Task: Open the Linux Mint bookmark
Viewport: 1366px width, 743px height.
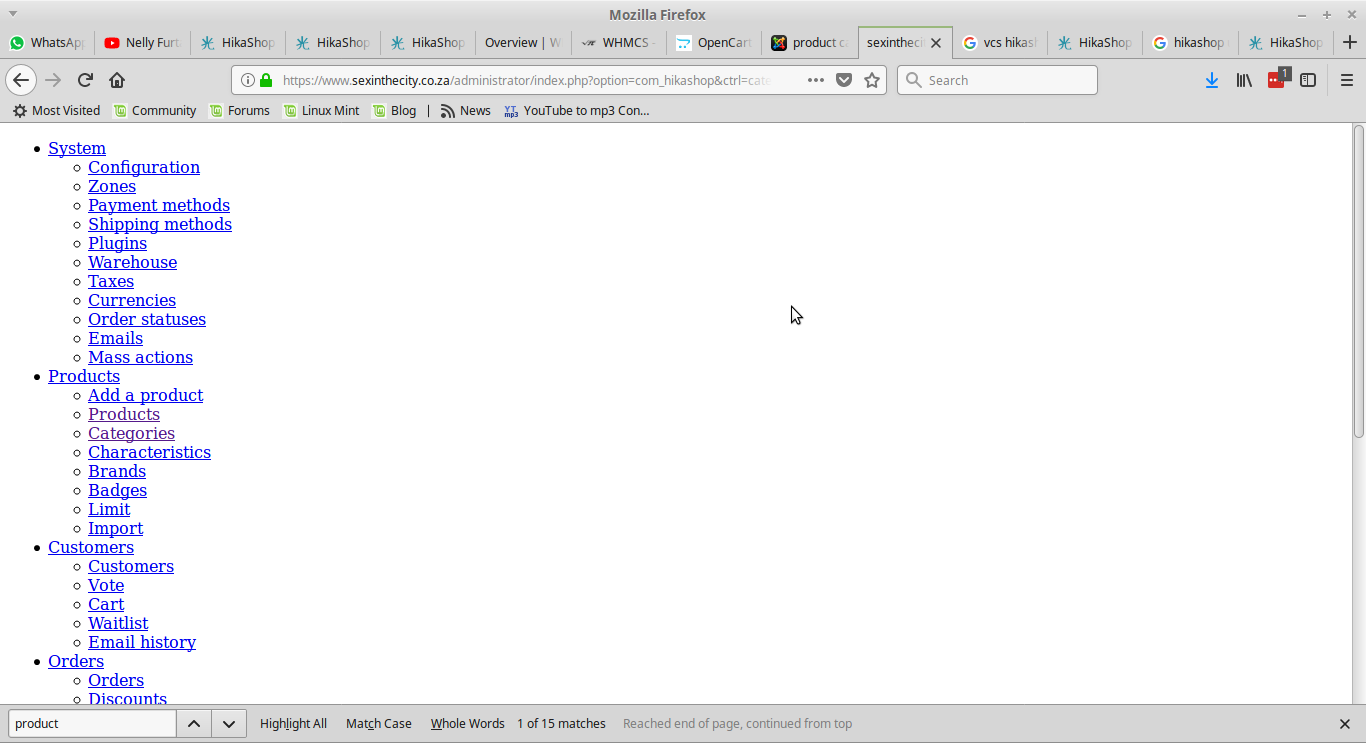Action: pyautogui.click(x=321, y=110)
